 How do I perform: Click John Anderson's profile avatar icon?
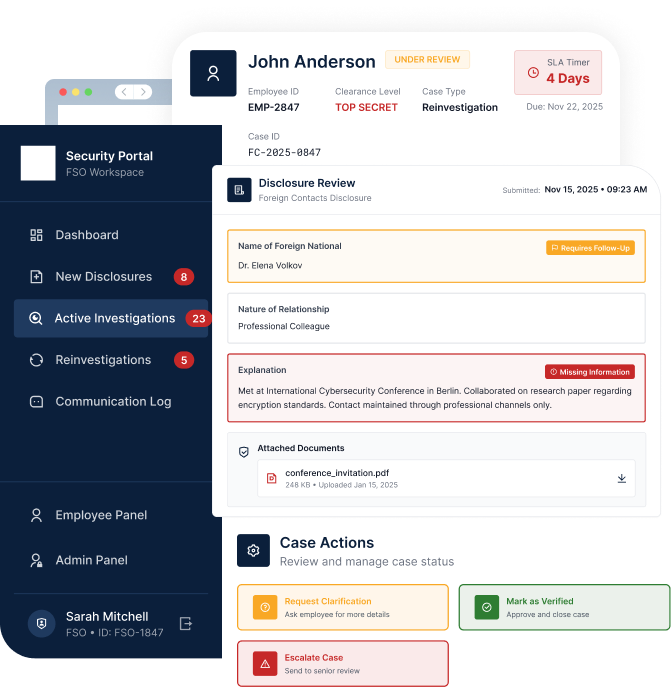[213, 73]
